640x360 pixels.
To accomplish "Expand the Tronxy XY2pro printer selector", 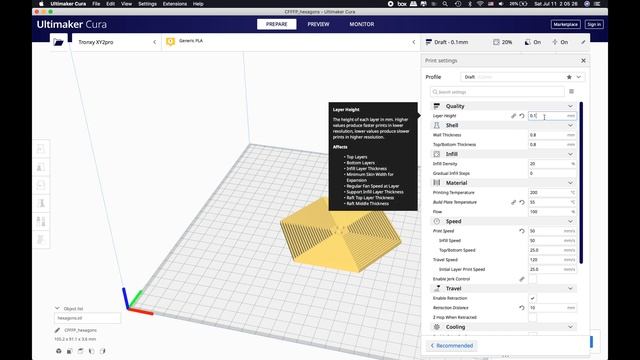I will tap(155, 42).
